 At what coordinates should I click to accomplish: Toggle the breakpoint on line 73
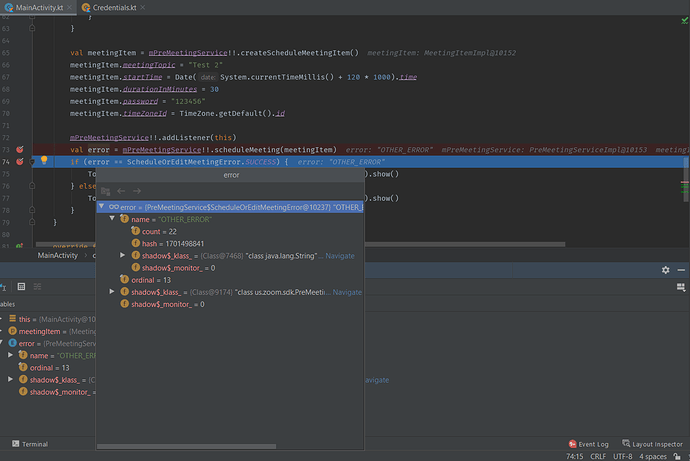[21, 149]
